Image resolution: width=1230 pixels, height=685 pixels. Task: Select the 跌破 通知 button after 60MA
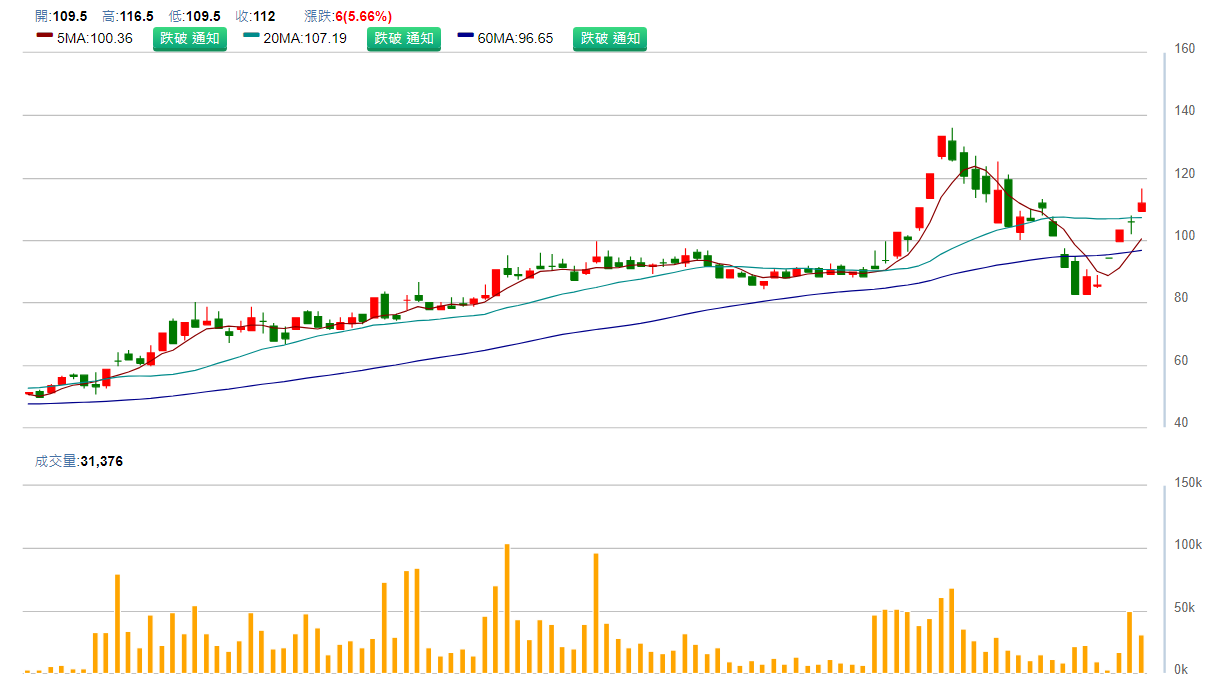point(609,38)
